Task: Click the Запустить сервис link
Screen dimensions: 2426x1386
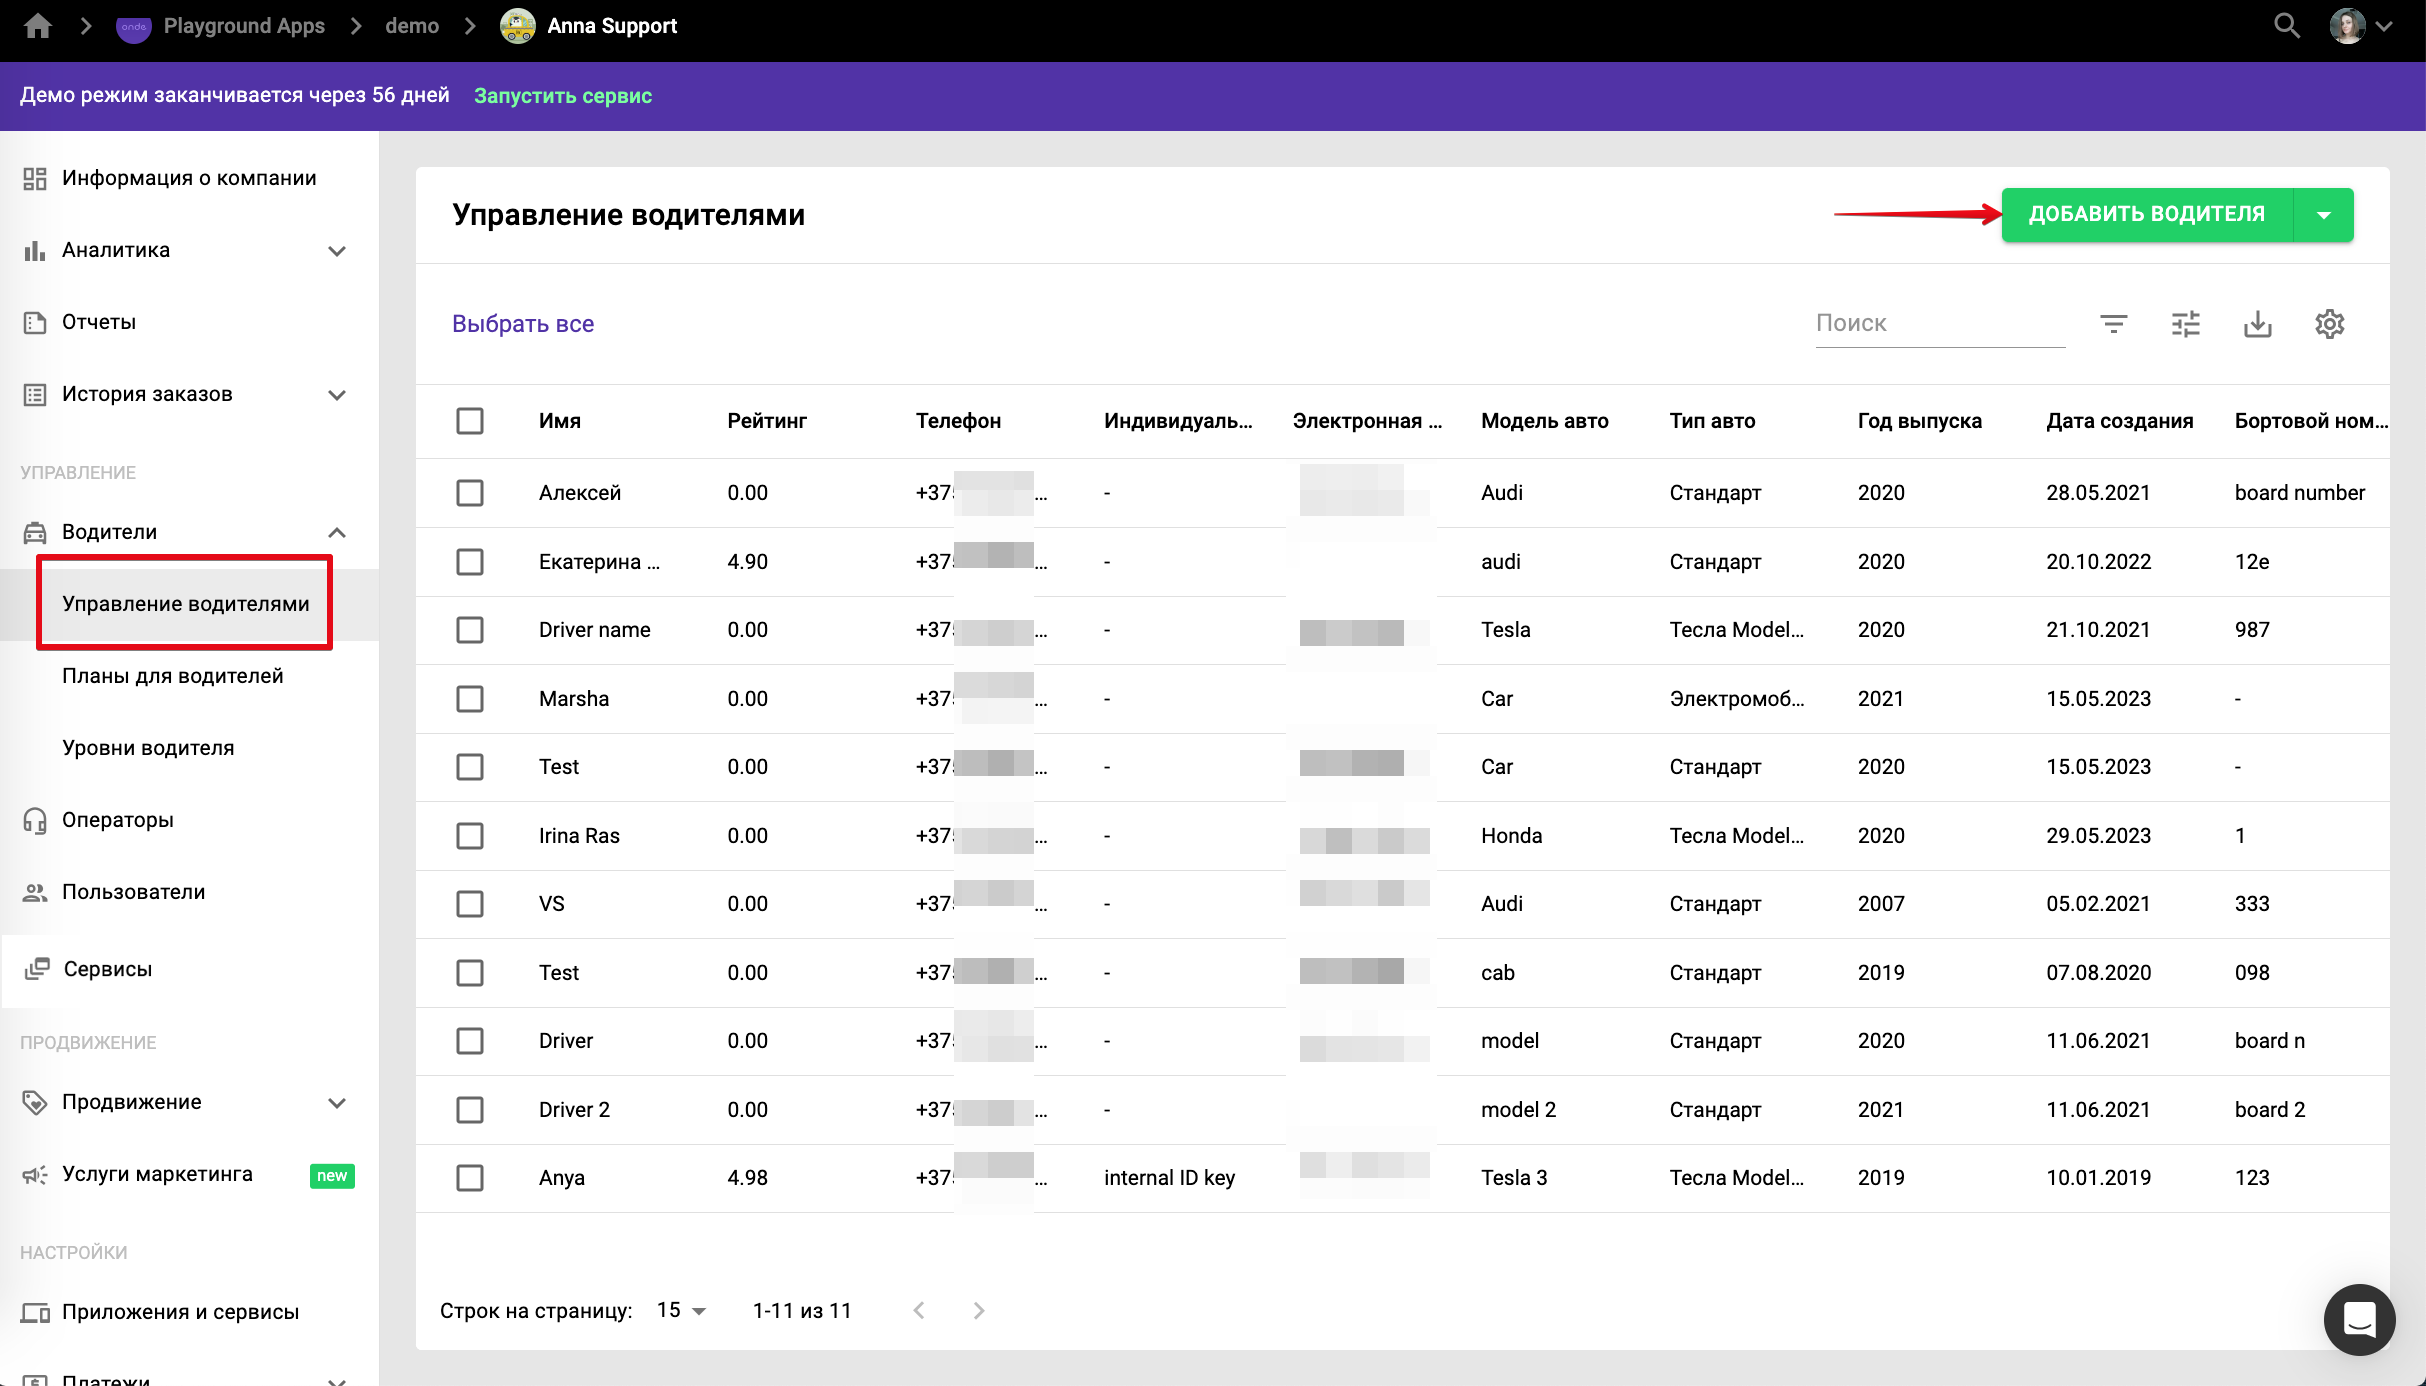Action: [562, 96]
